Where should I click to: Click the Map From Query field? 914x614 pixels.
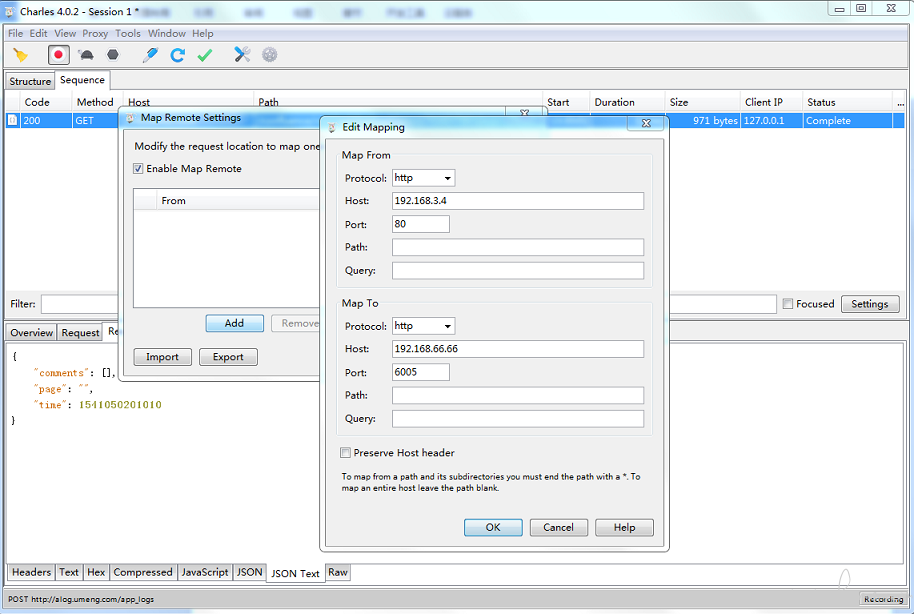pyautogui.click(x=518, y=271)
